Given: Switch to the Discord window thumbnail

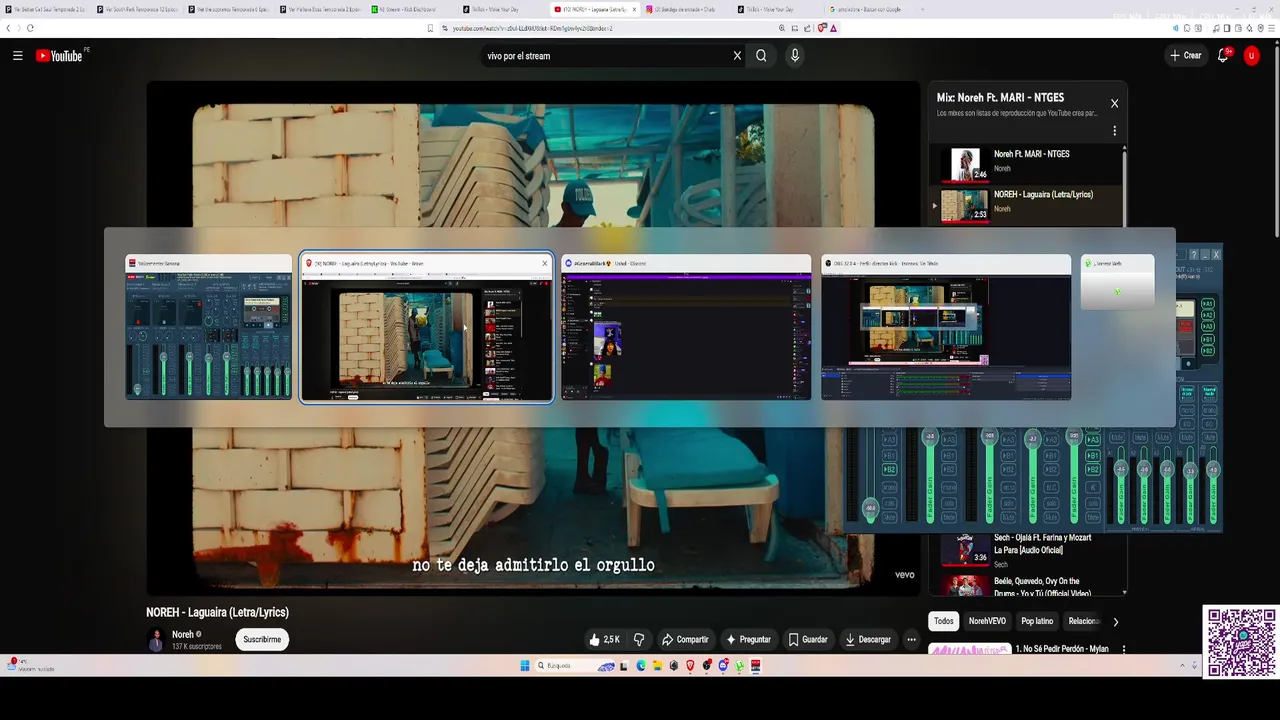Looking at the screenshot, I should pyautogui.click(x=686, y=327).
